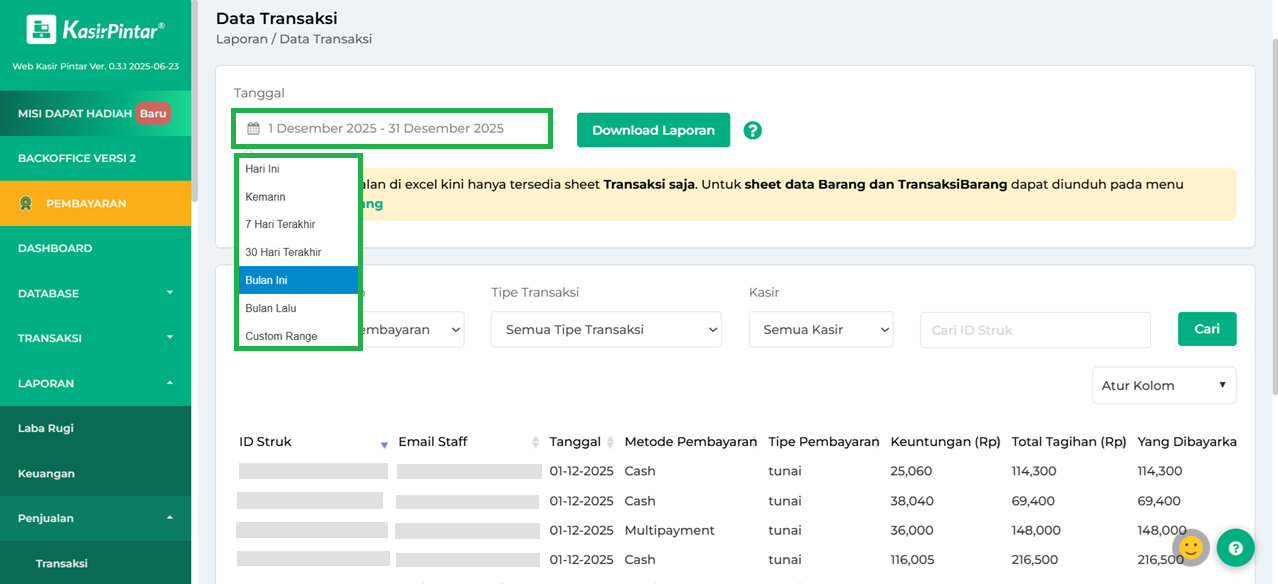Click the green help question mark icon

point(752,130)
